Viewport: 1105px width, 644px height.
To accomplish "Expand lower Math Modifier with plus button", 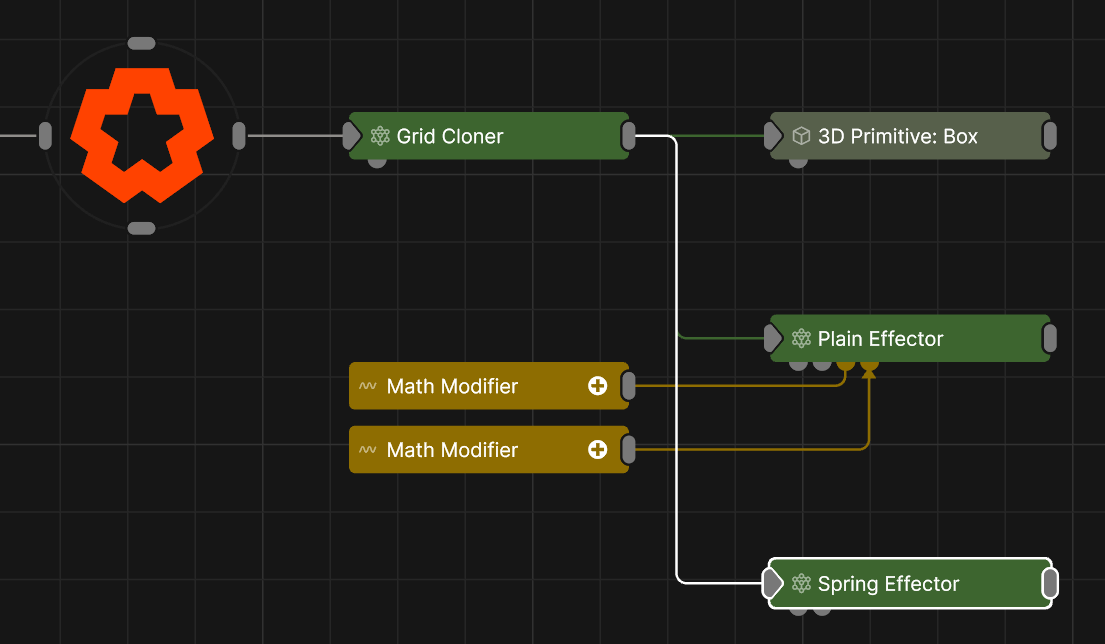I will 598,450.
